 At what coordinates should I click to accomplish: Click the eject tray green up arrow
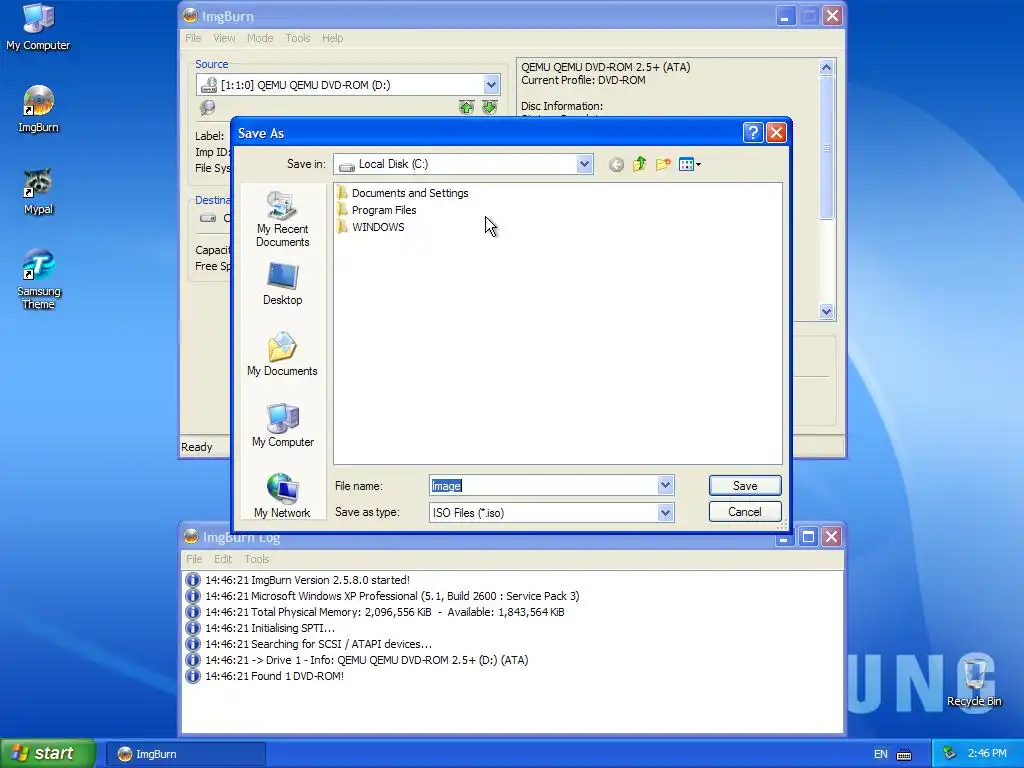tap(466, 107)
